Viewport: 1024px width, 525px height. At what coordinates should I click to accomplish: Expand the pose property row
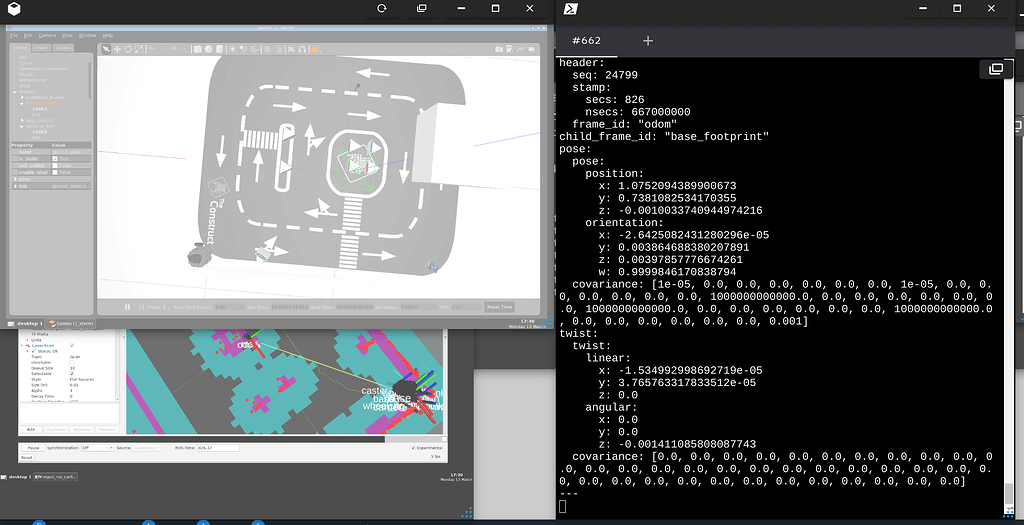pyautogui.click(x=15, y=179)
